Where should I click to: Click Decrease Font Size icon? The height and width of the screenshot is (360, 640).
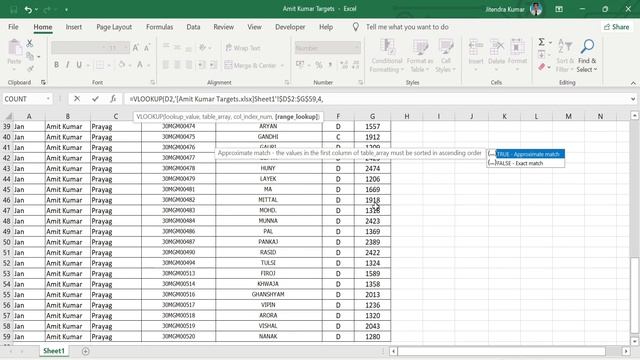click(x=147, y=48)
